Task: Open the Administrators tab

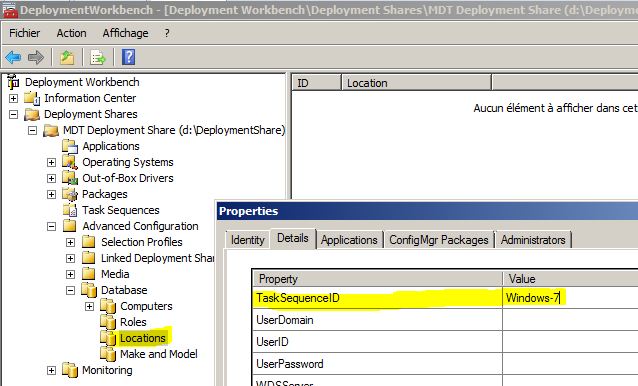Action: 533,240
